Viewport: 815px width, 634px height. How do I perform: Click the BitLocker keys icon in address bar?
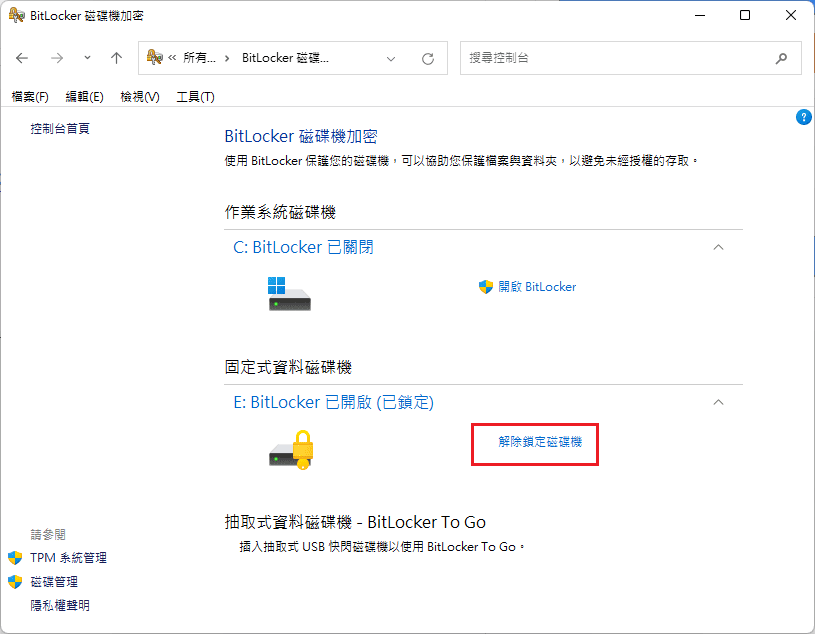[155, 58]
